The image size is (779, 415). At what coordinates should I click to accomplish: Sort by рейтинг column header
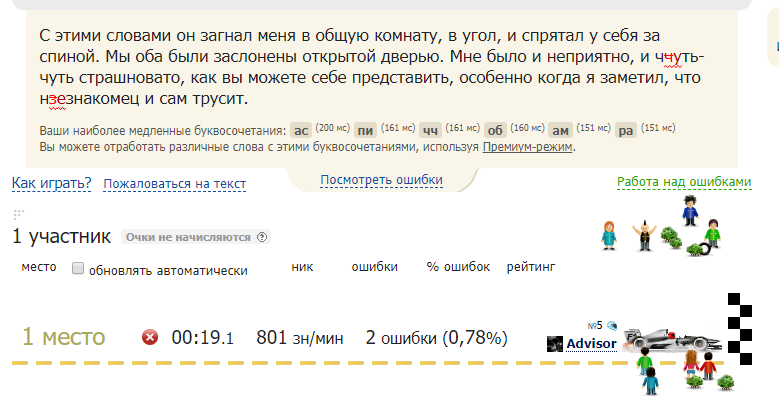[531, 267]
